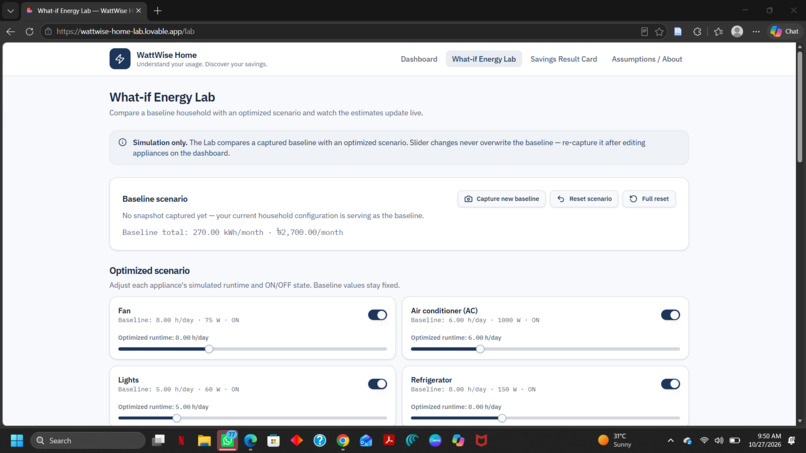Open Task View in the taskbar
The height and width of the screenshot is (453, 806).
coord(158,441)
